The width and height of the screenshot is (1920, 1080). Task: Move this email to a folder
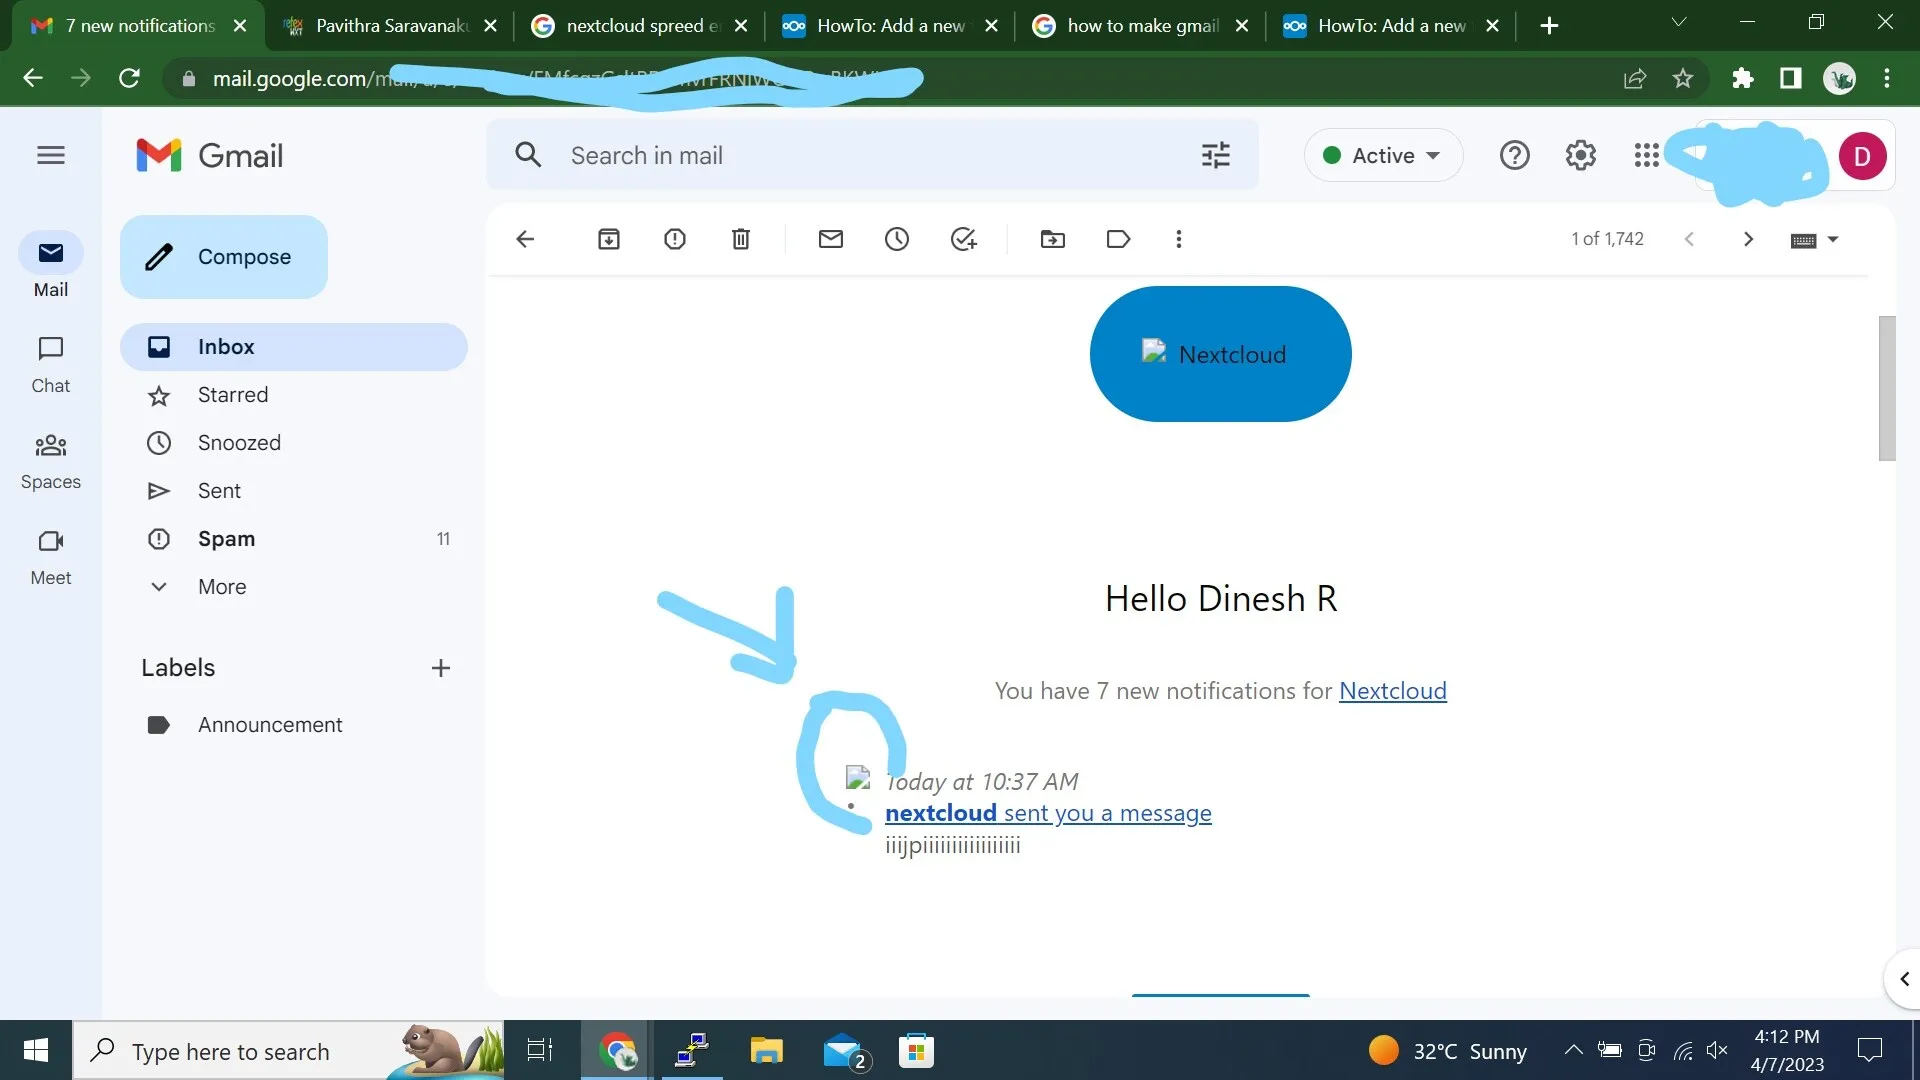coord(1053,239)
